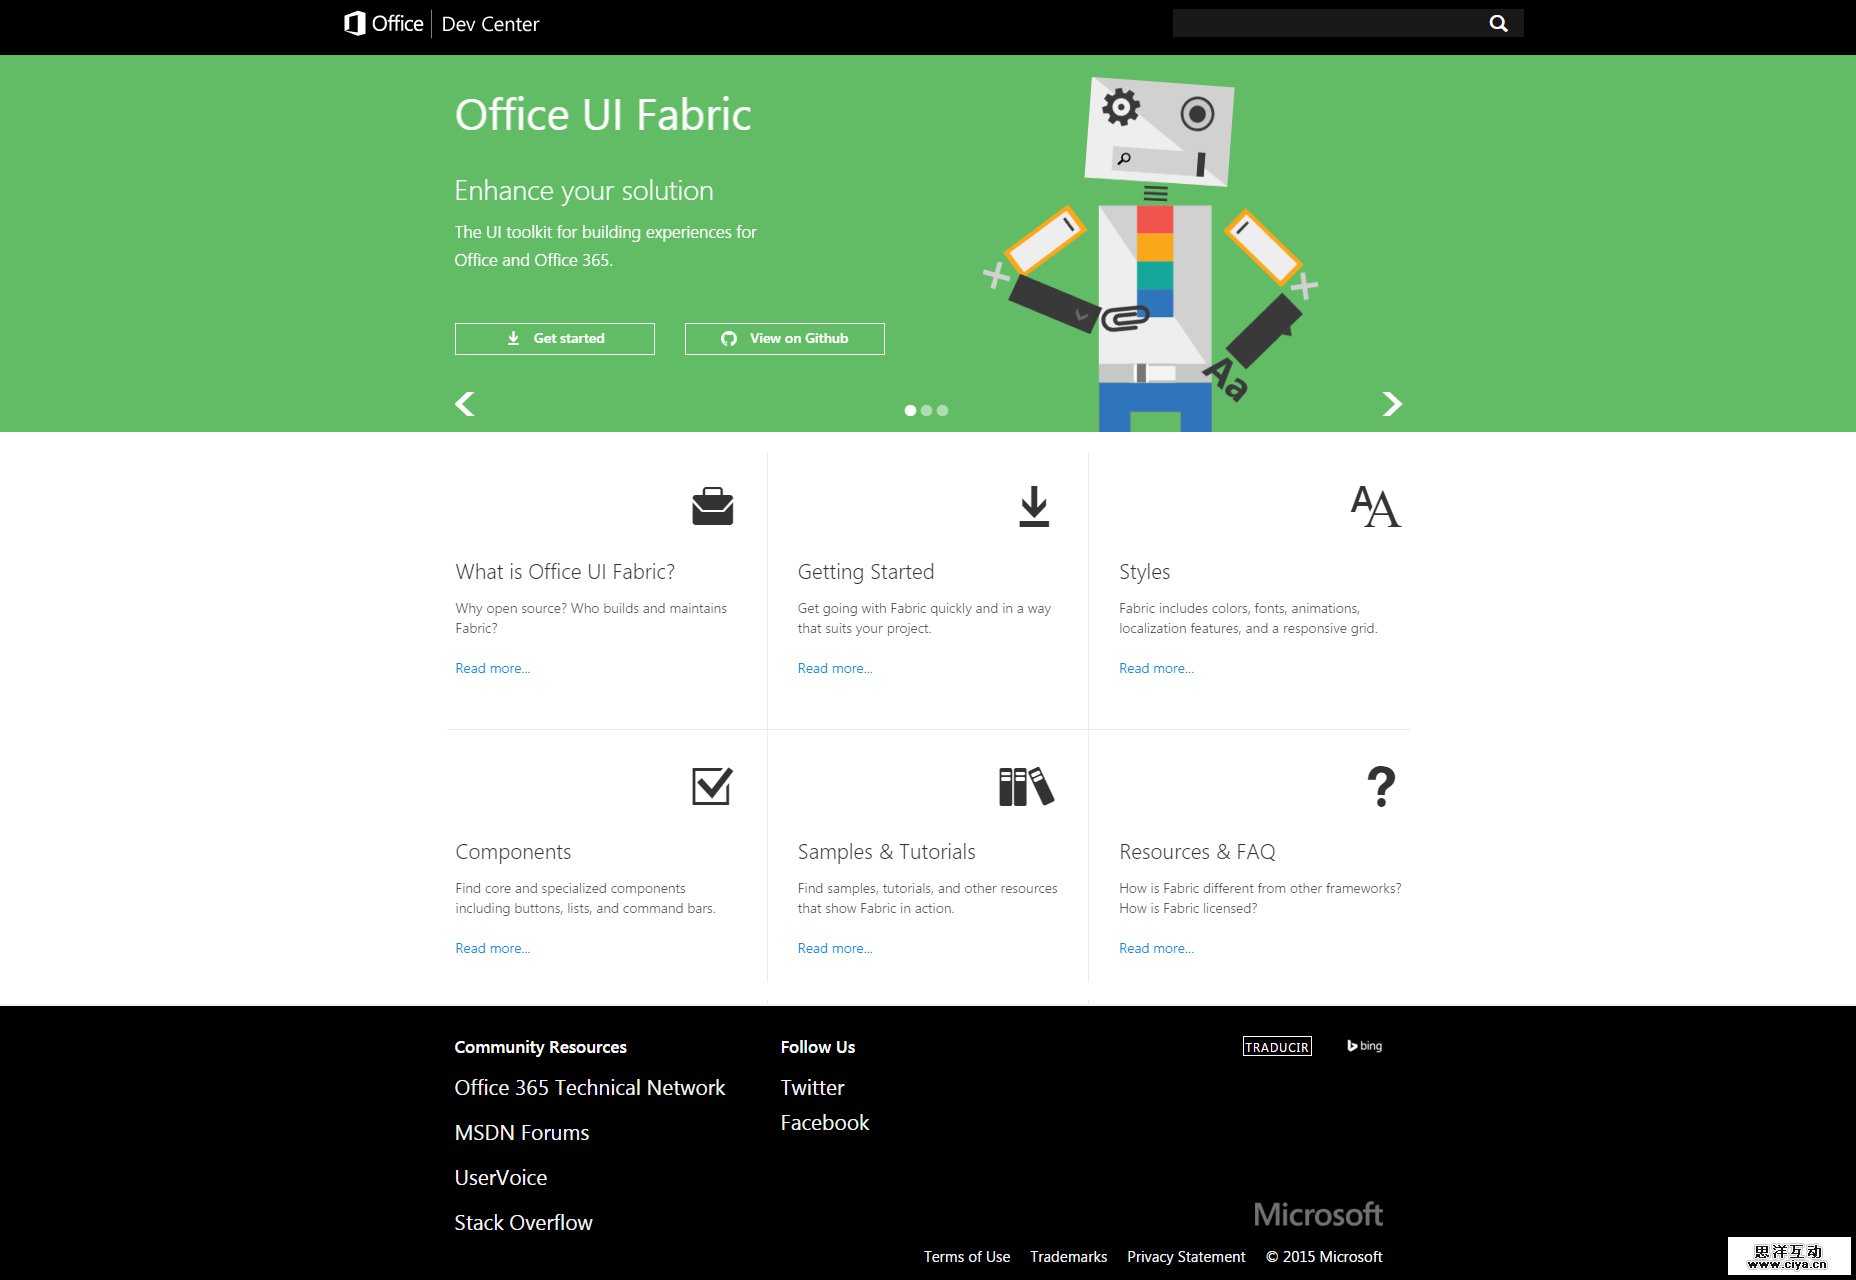Click the GitHub icon on View on Github
Viewport: 1856px width, 1280px height.
coord(729,338)
